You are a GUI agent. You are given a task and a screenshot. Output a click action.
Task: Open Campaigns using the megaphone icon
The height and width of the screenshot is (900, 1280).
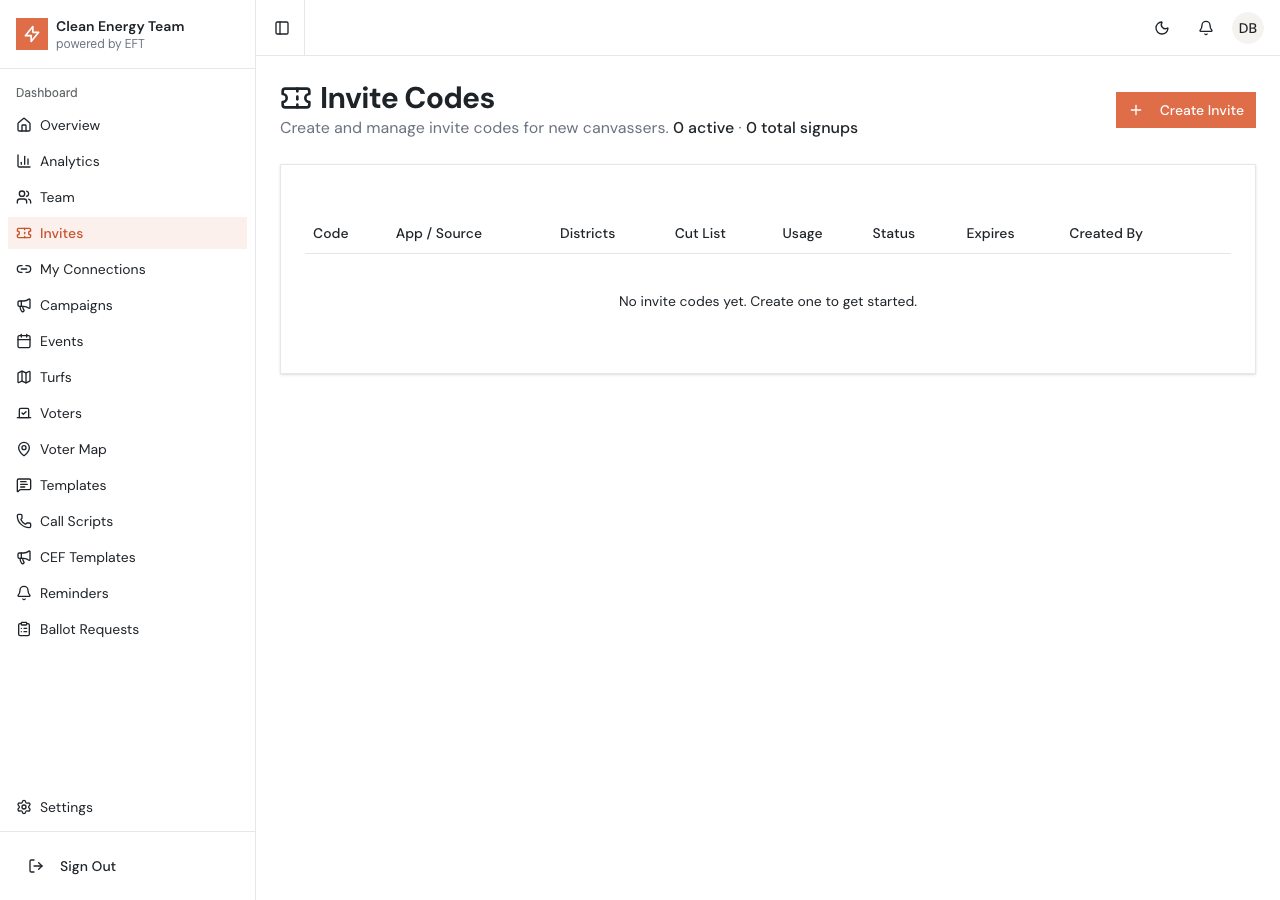point(24,305)
